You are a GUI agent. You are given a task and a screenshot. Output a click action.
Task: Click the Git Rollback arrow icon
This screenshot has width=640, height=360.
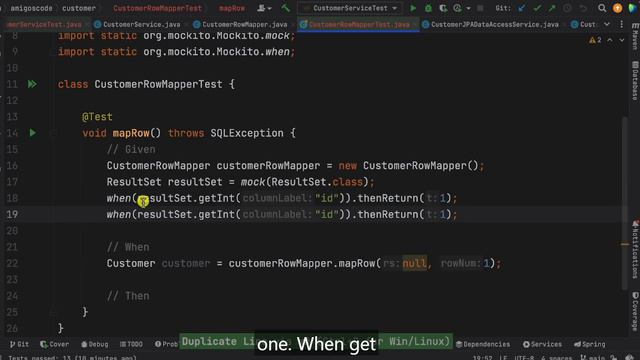(x=583, y=8)
